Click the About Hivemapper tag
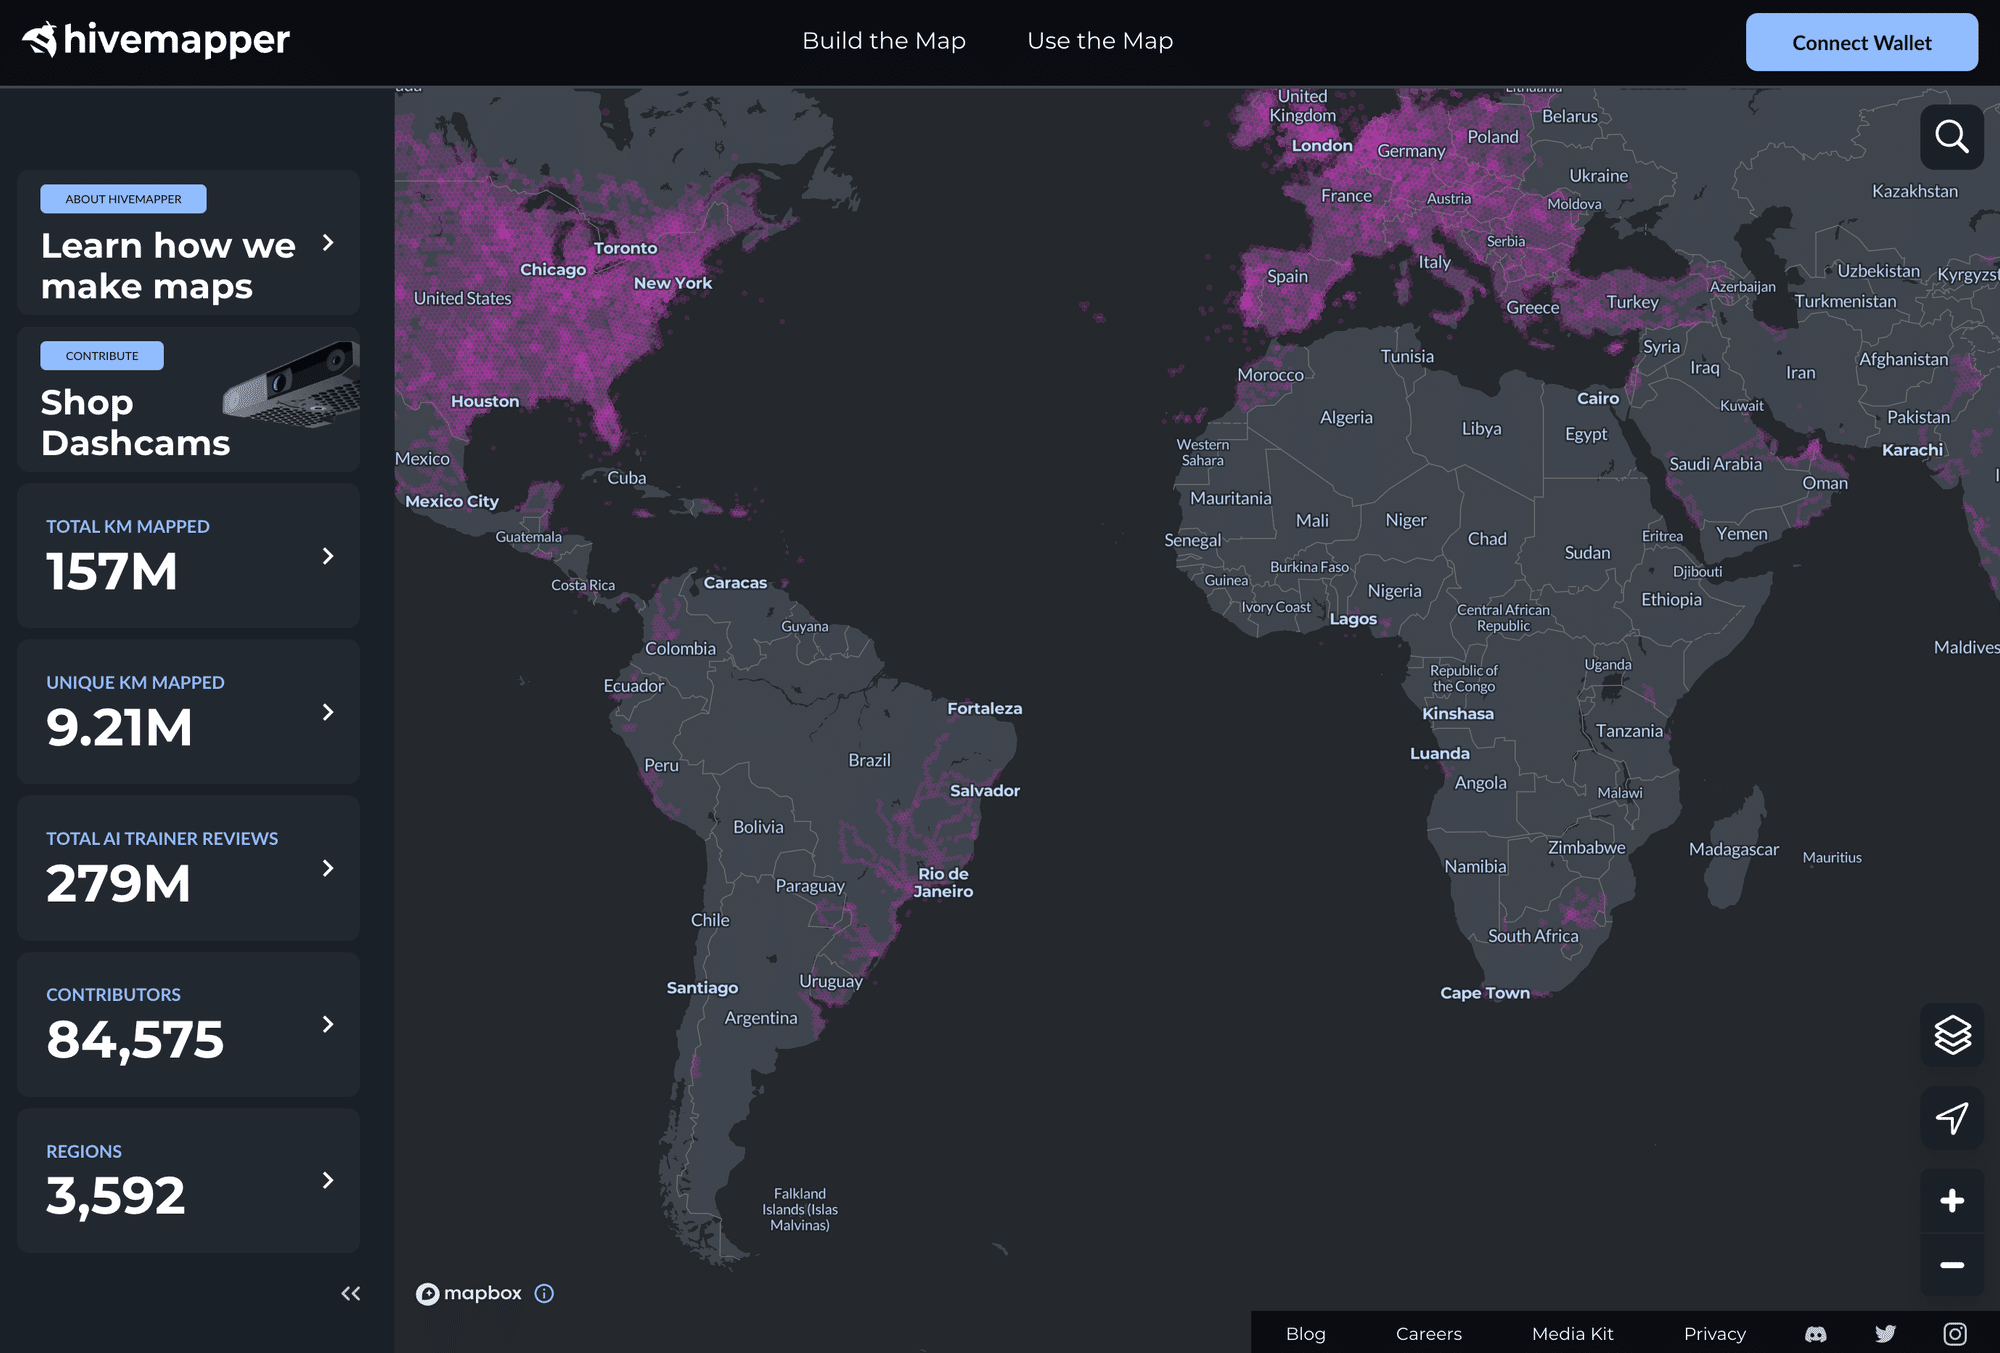The height and width of the screenshot is (1353, 2000). click(x=123, y=199)
